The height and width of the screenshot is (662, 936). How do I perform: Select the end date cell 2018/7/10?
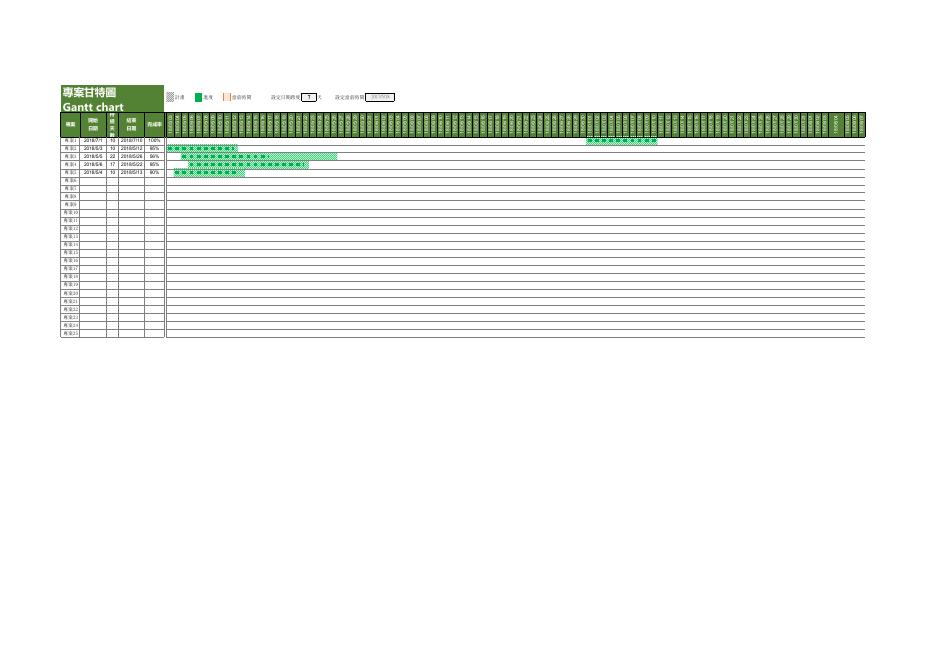pos(131,140)
